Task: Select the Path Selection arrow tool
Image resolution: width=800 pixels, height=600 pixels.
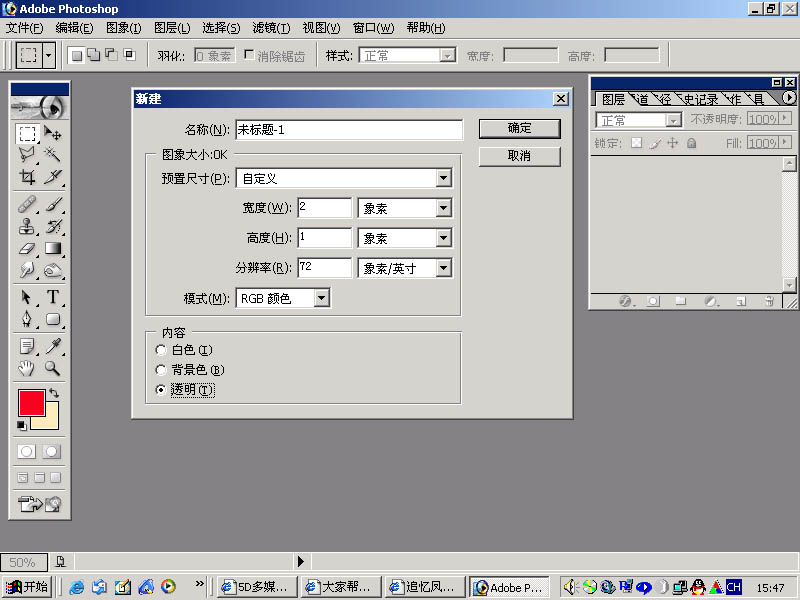Action: tap(27, 297)
